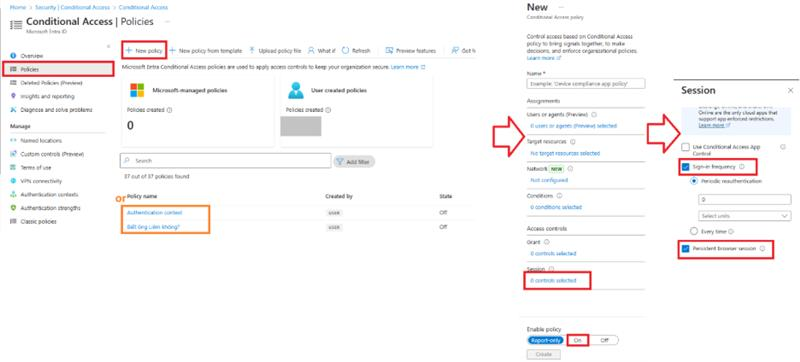
Task: Click the Named locations icon
Action: [13, 140]
